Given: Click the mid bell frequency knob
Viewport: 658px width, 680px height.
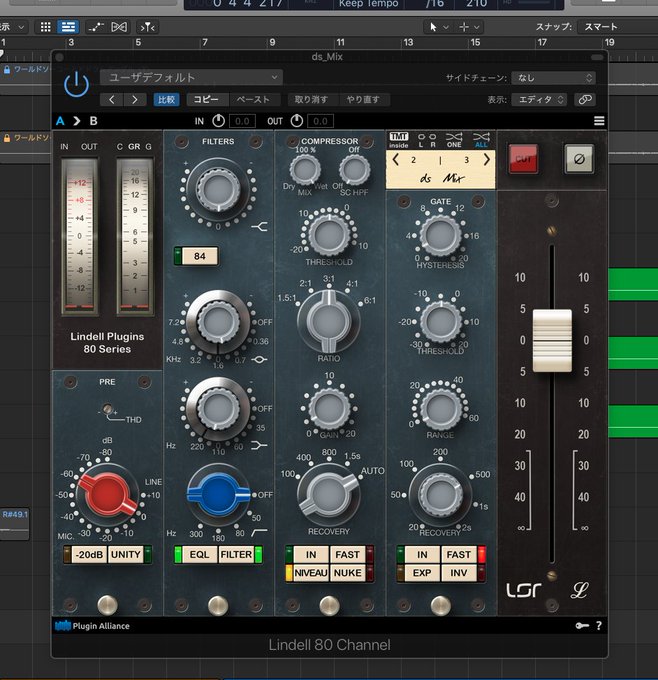Looking at the screenshot, I should (x=218, y=322).
